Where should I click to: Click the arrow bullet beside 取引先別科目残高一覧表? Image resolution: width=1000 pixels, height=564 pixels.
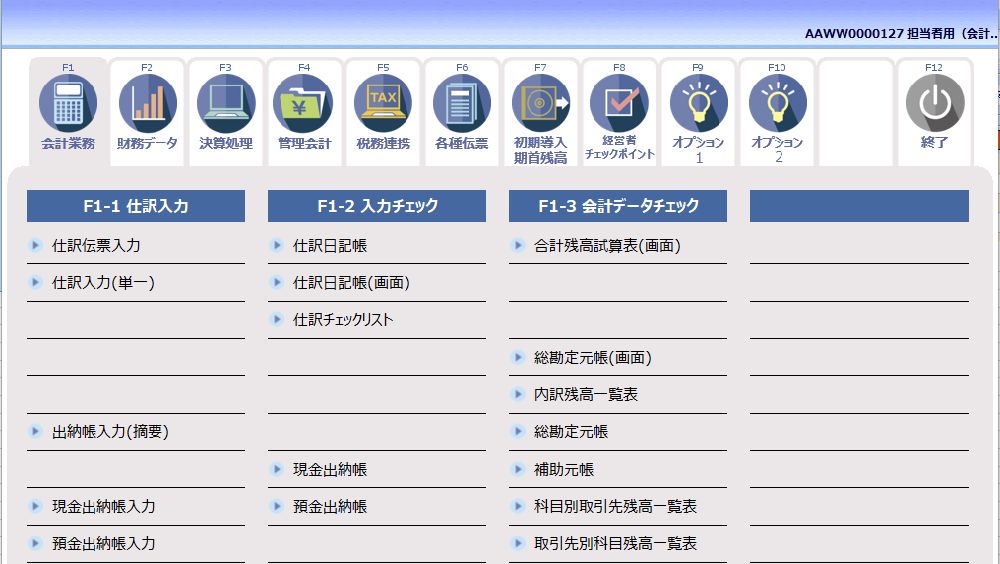(x=518, y=543)
